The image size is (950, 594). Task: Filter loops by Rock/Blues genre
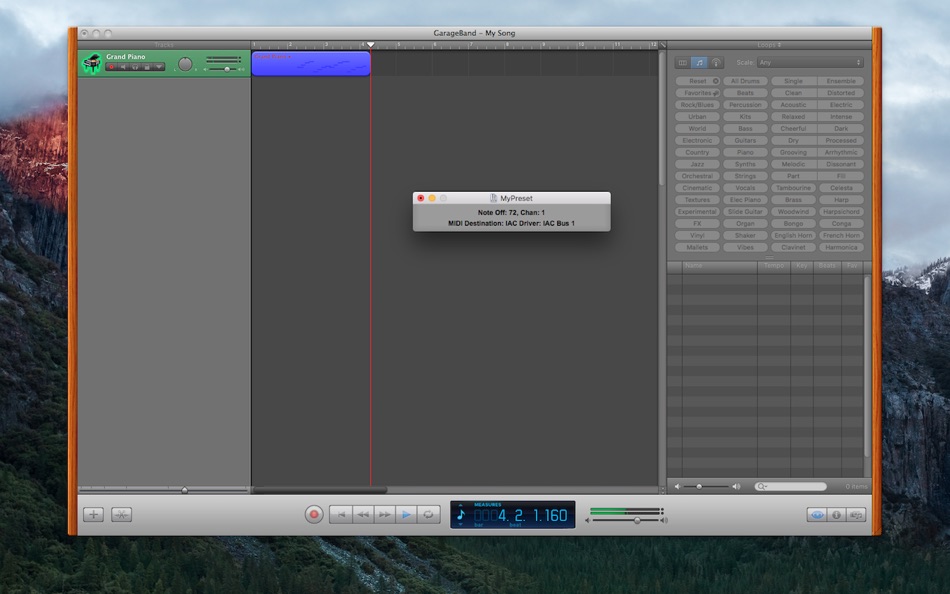(x=697, y=105)
